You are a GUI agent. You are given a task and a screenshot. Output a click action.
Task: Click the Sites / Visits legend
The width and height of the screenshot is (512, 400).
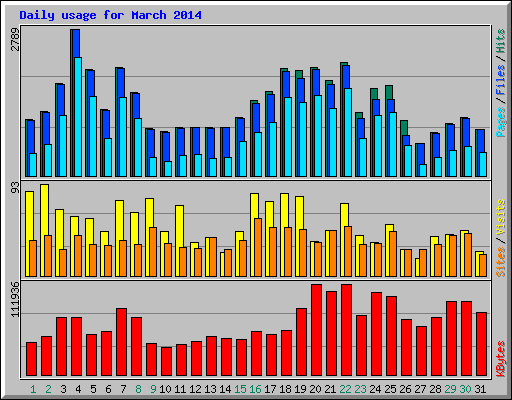[500, 238]
